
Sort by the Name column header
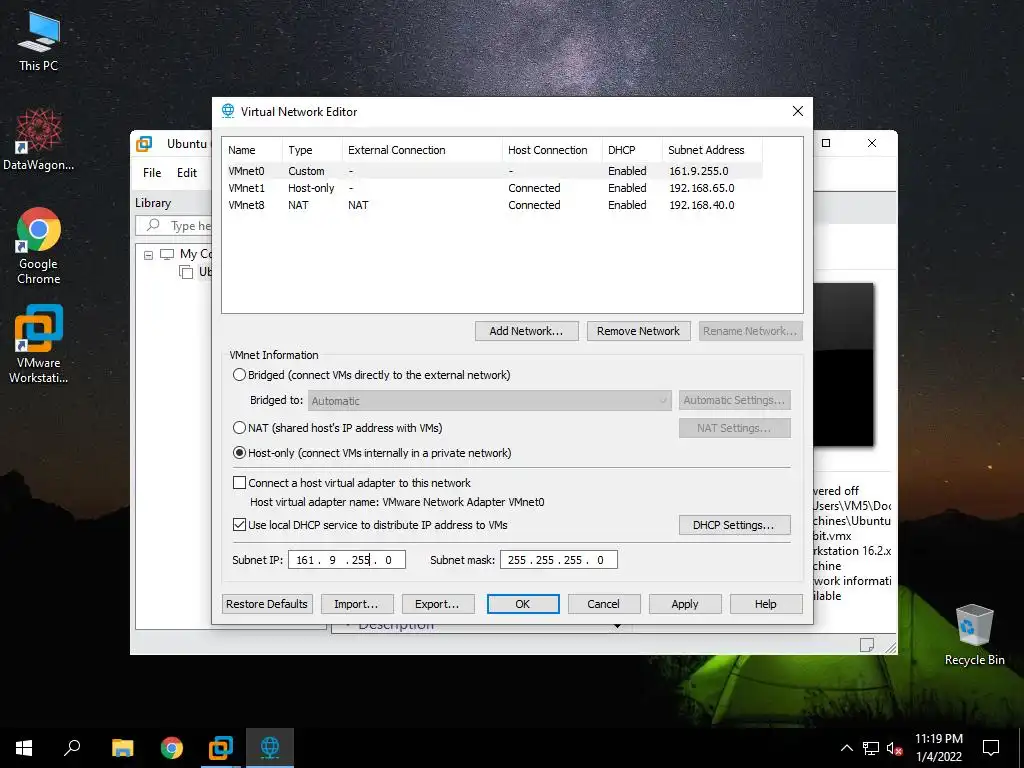click(252, 150)
